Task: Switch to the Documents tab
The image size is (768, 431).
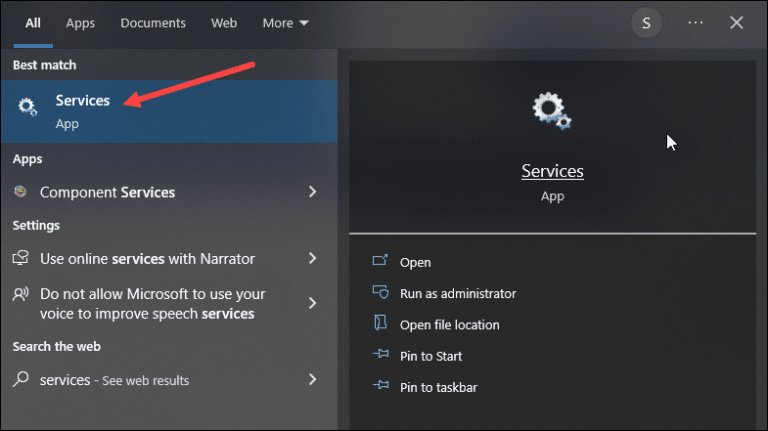Action: click(x=153, y=23)
